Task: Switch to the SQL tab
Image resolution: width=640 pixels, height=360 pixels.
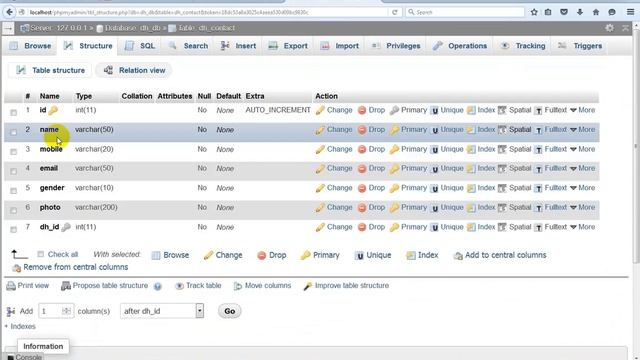Action: (140, 46)
